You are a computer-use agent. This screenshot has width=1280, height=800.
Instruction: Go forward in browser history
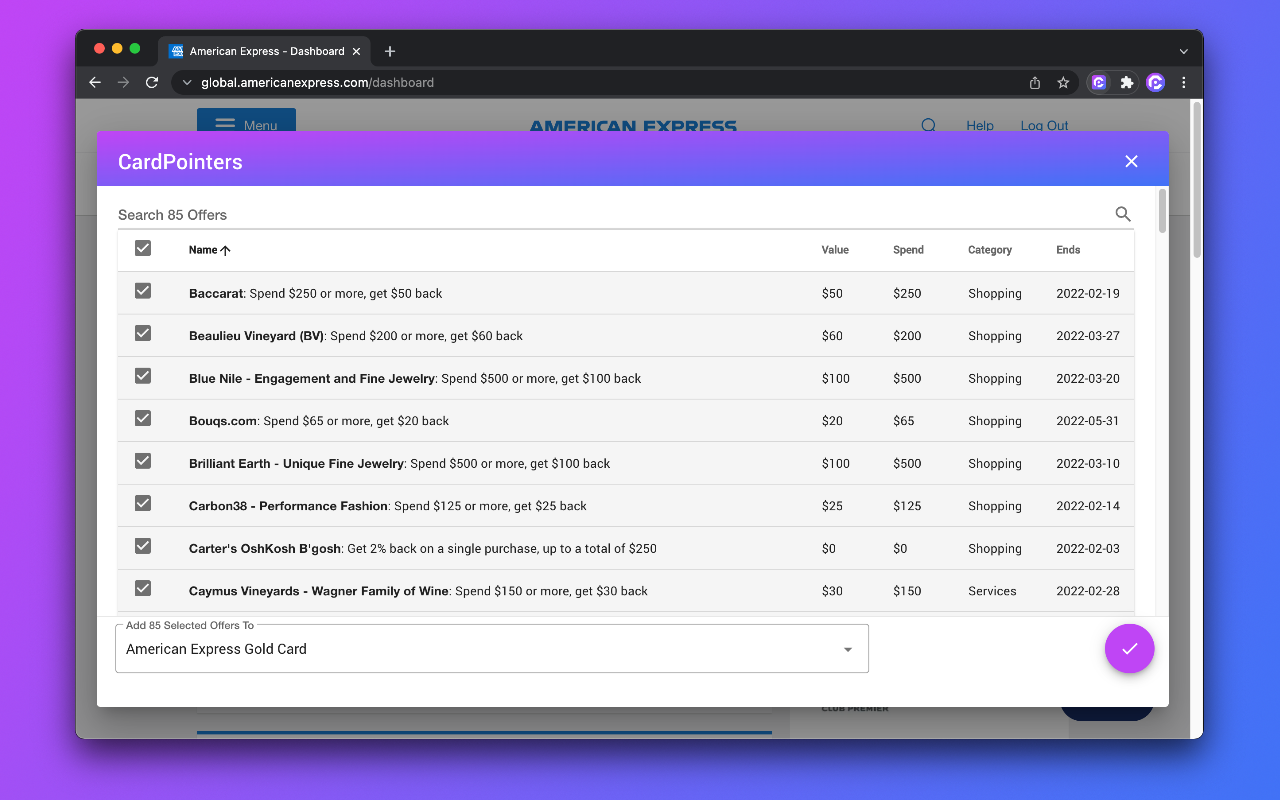point(123,83)
